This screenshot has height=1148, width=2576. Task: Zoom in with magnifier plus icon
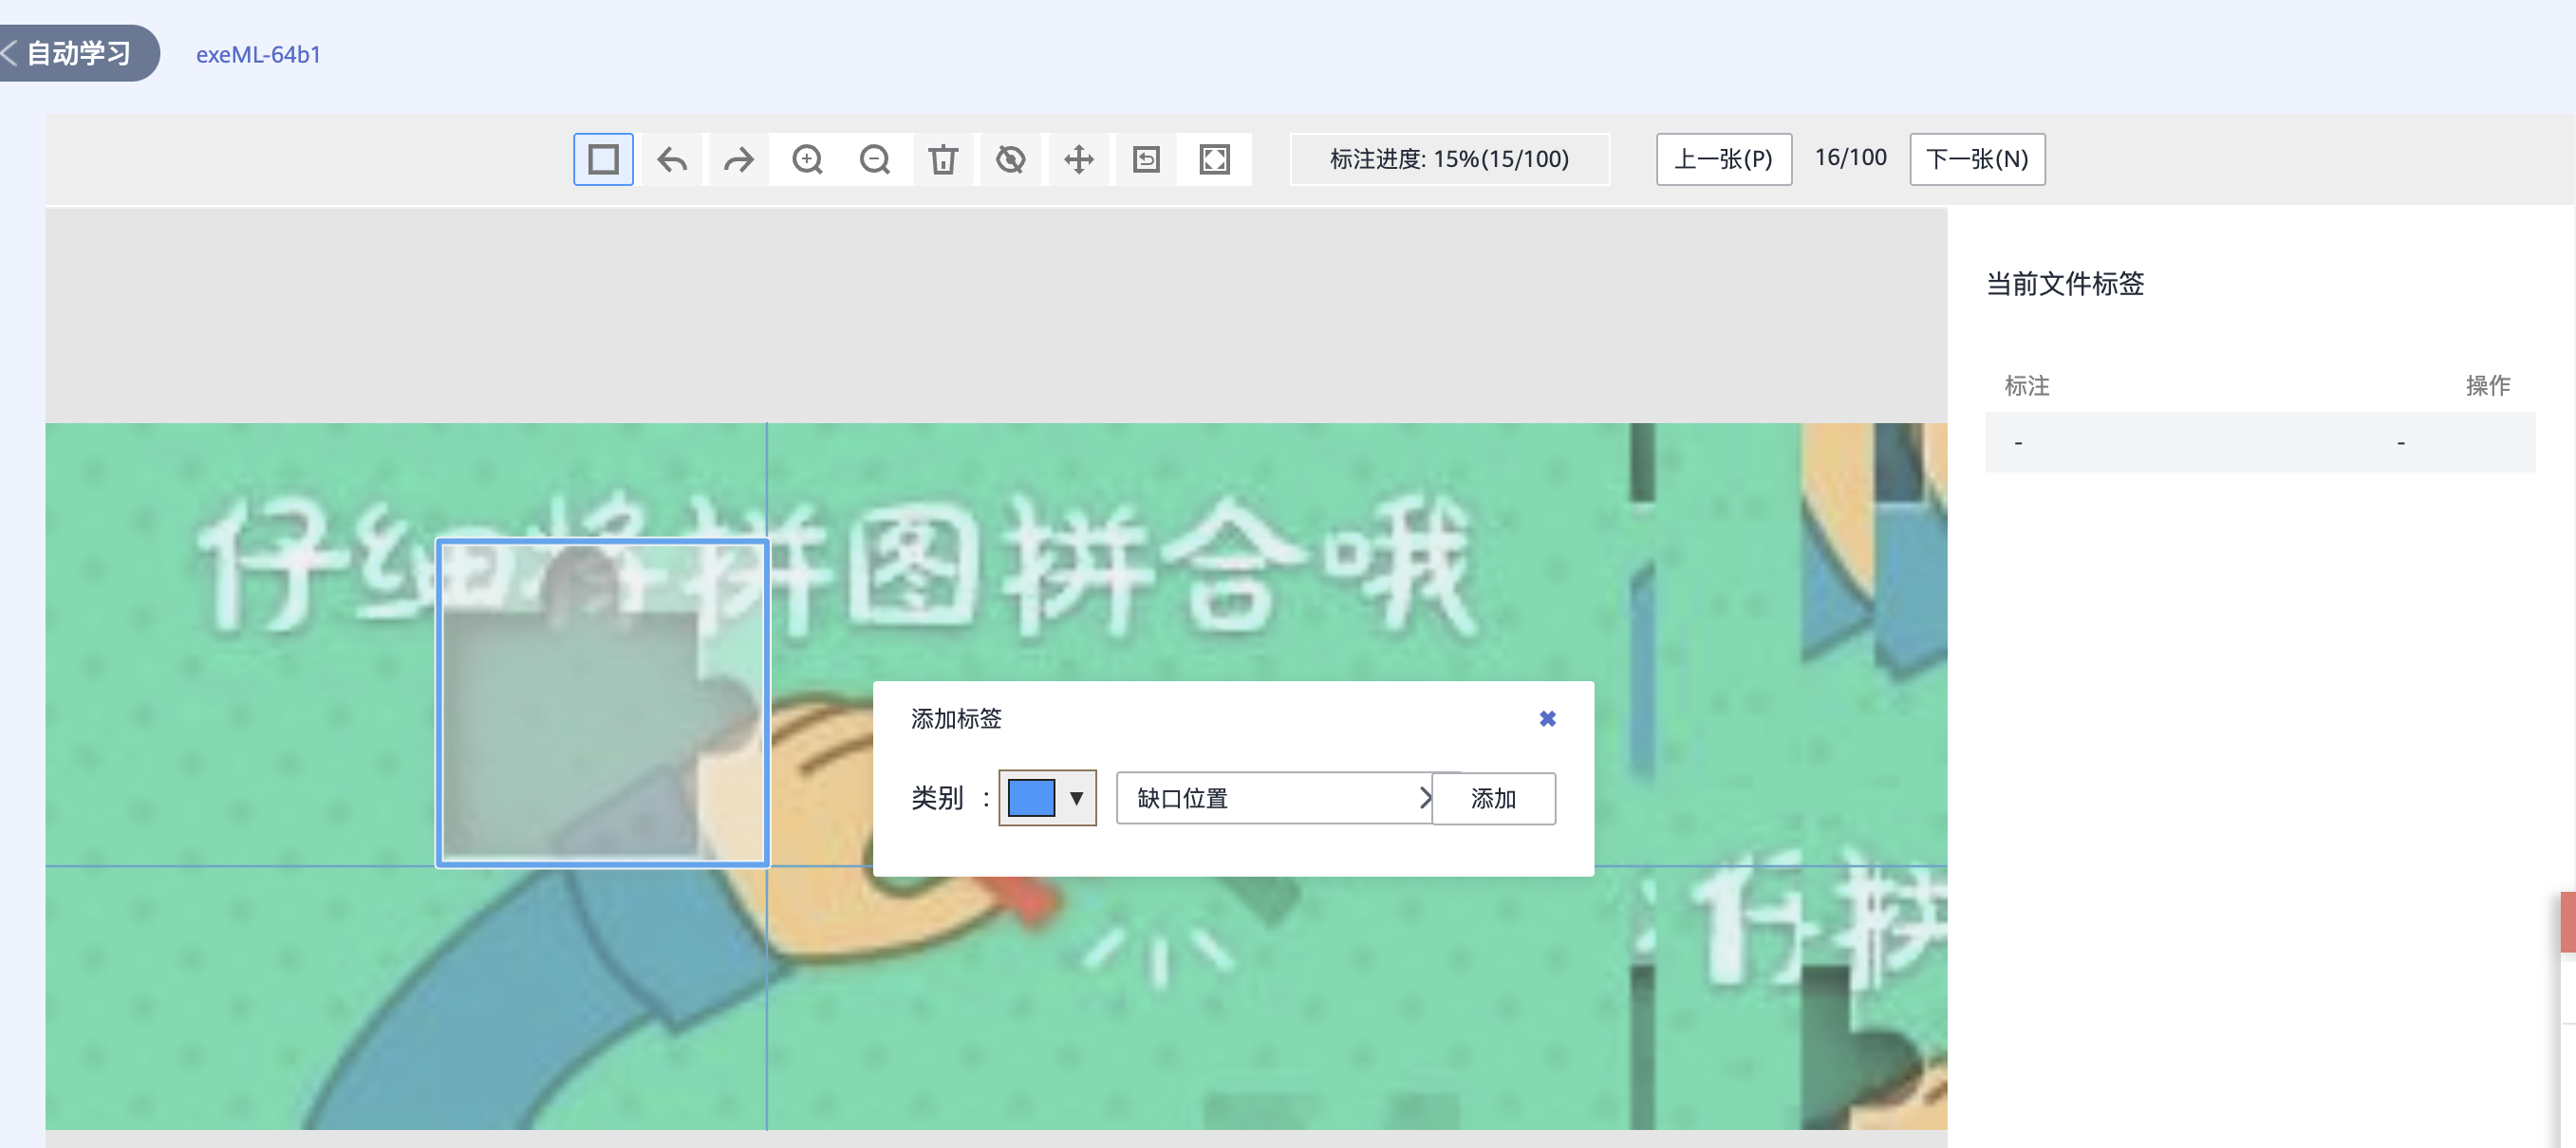[x=807, y=159]
